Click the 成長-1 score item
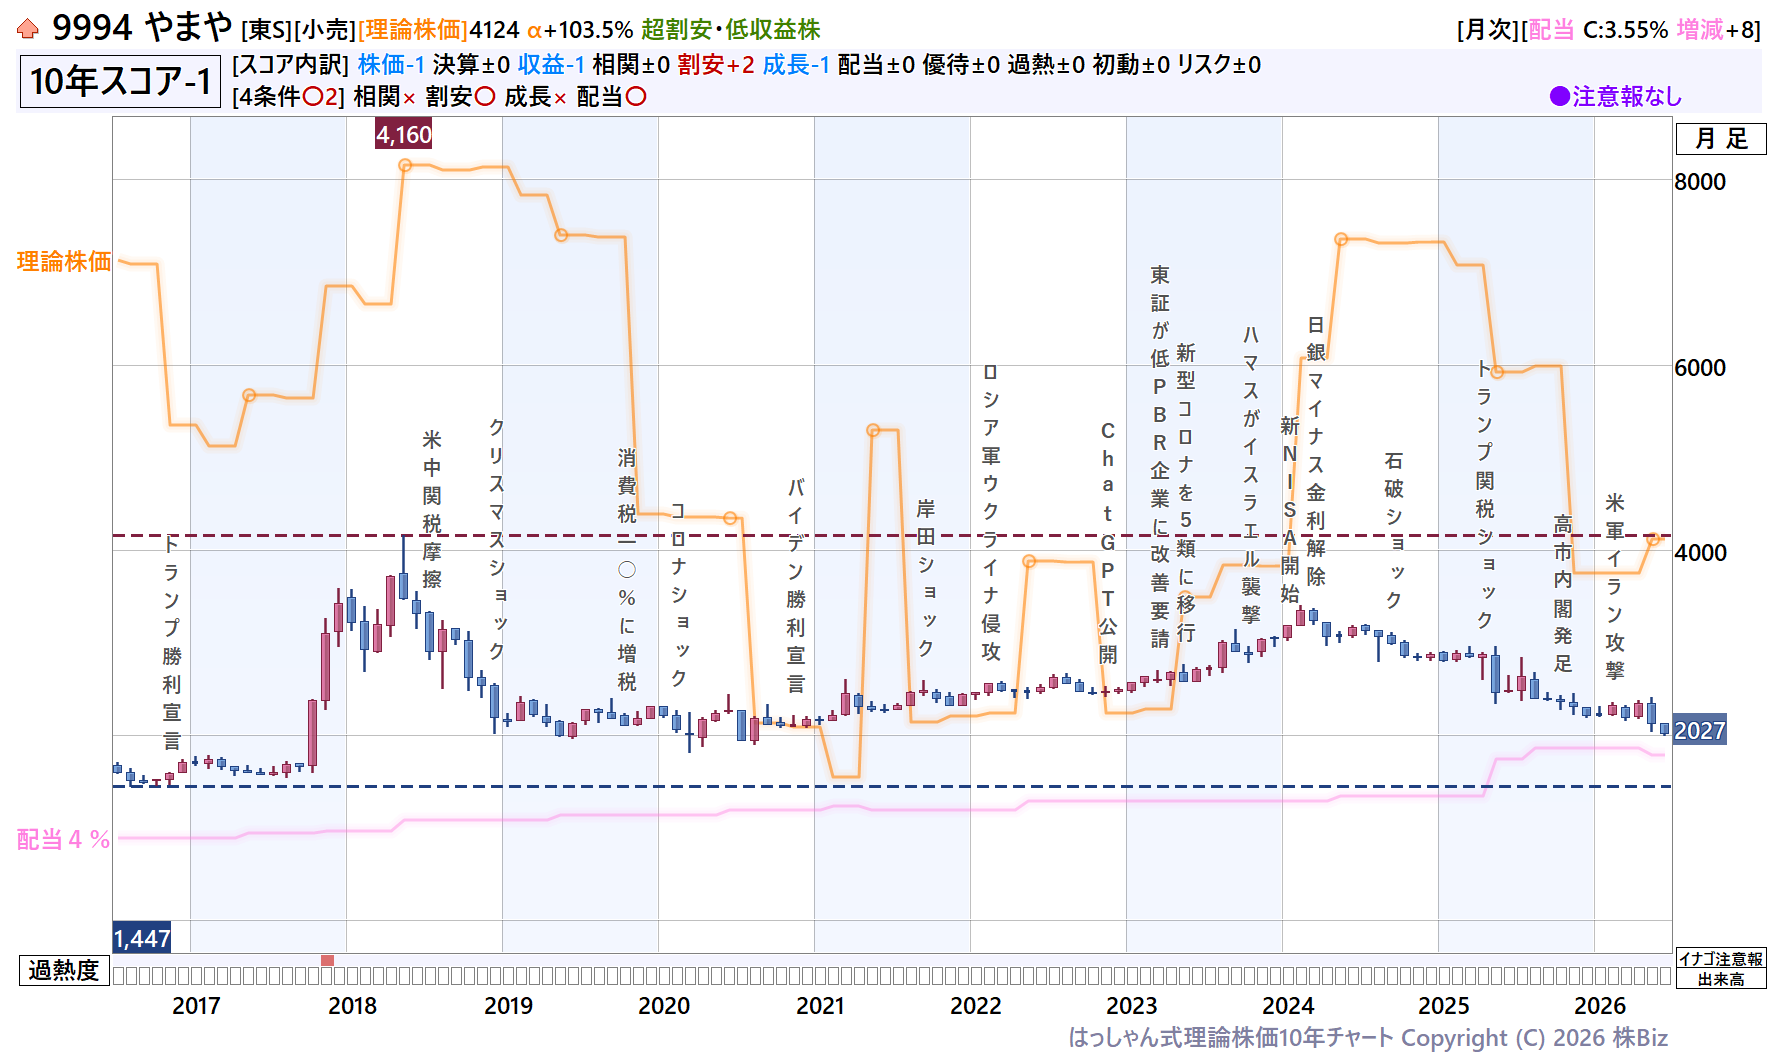1780x1054 pixels. click(796, 65)
